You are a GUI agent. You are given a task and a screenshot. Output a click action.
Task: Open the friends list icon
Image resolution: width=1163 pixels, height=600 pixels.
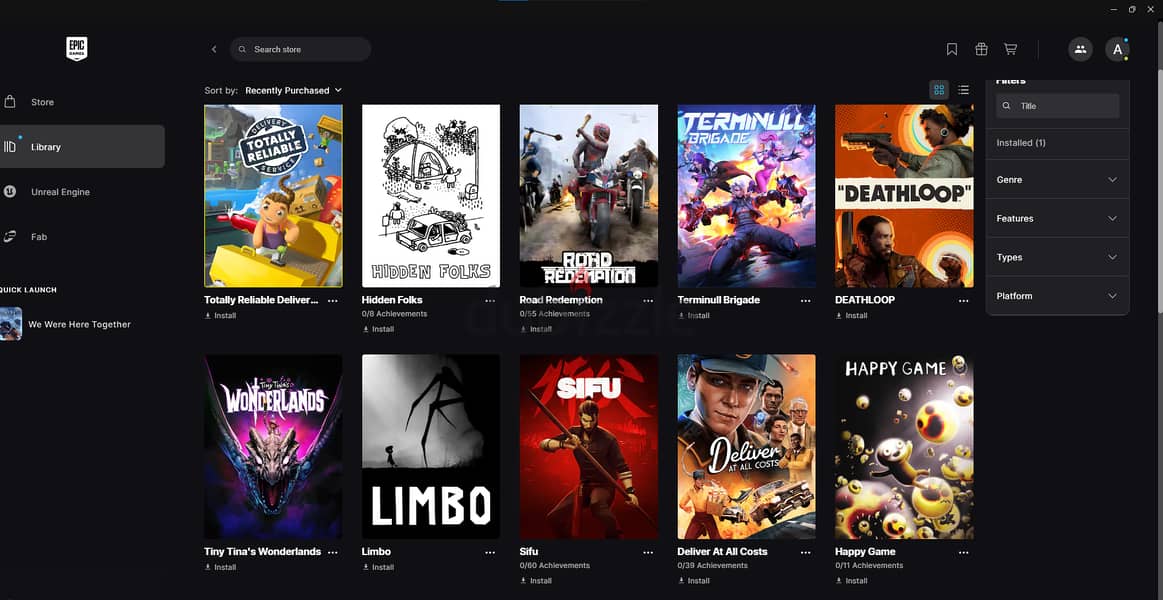coord(1080,49)
